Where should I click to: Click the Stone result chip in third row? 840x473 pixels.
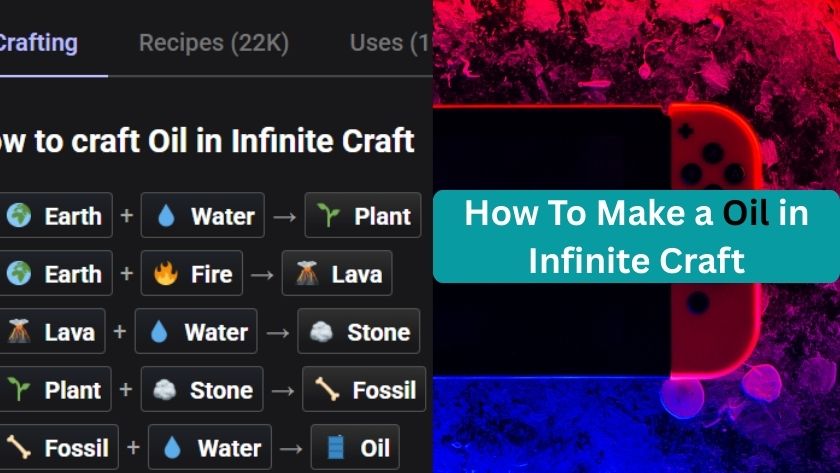(x=358, y=331)
